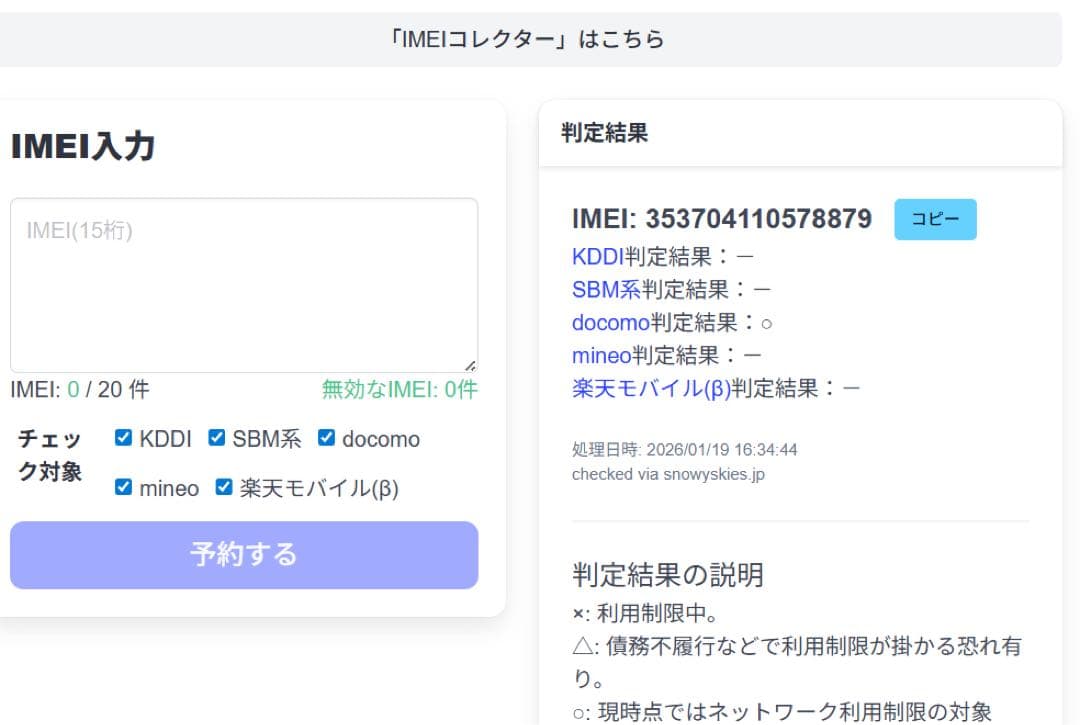Open the 楽天モバイル(β) result link
This screenshot has height=725, width=1080.
click(651, 388)
